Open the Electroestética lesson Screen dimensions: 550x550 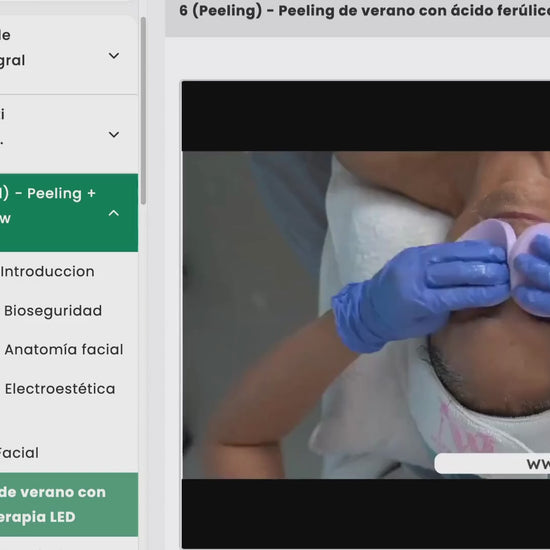click(x=60, y=389)
